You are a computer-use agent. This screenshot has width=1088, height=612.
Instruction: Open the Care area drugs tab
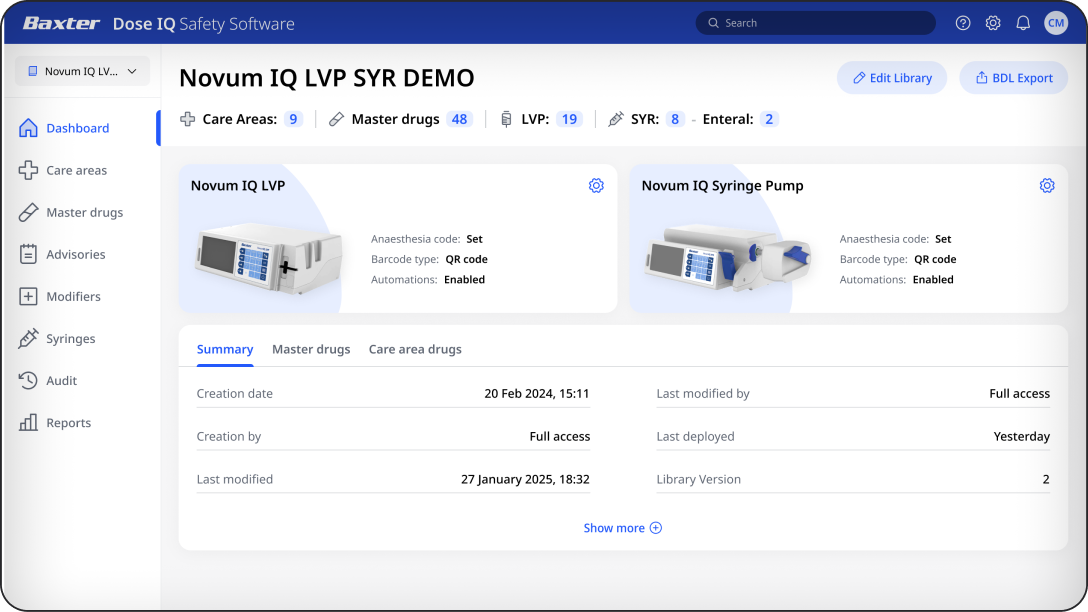coord(415,349)
